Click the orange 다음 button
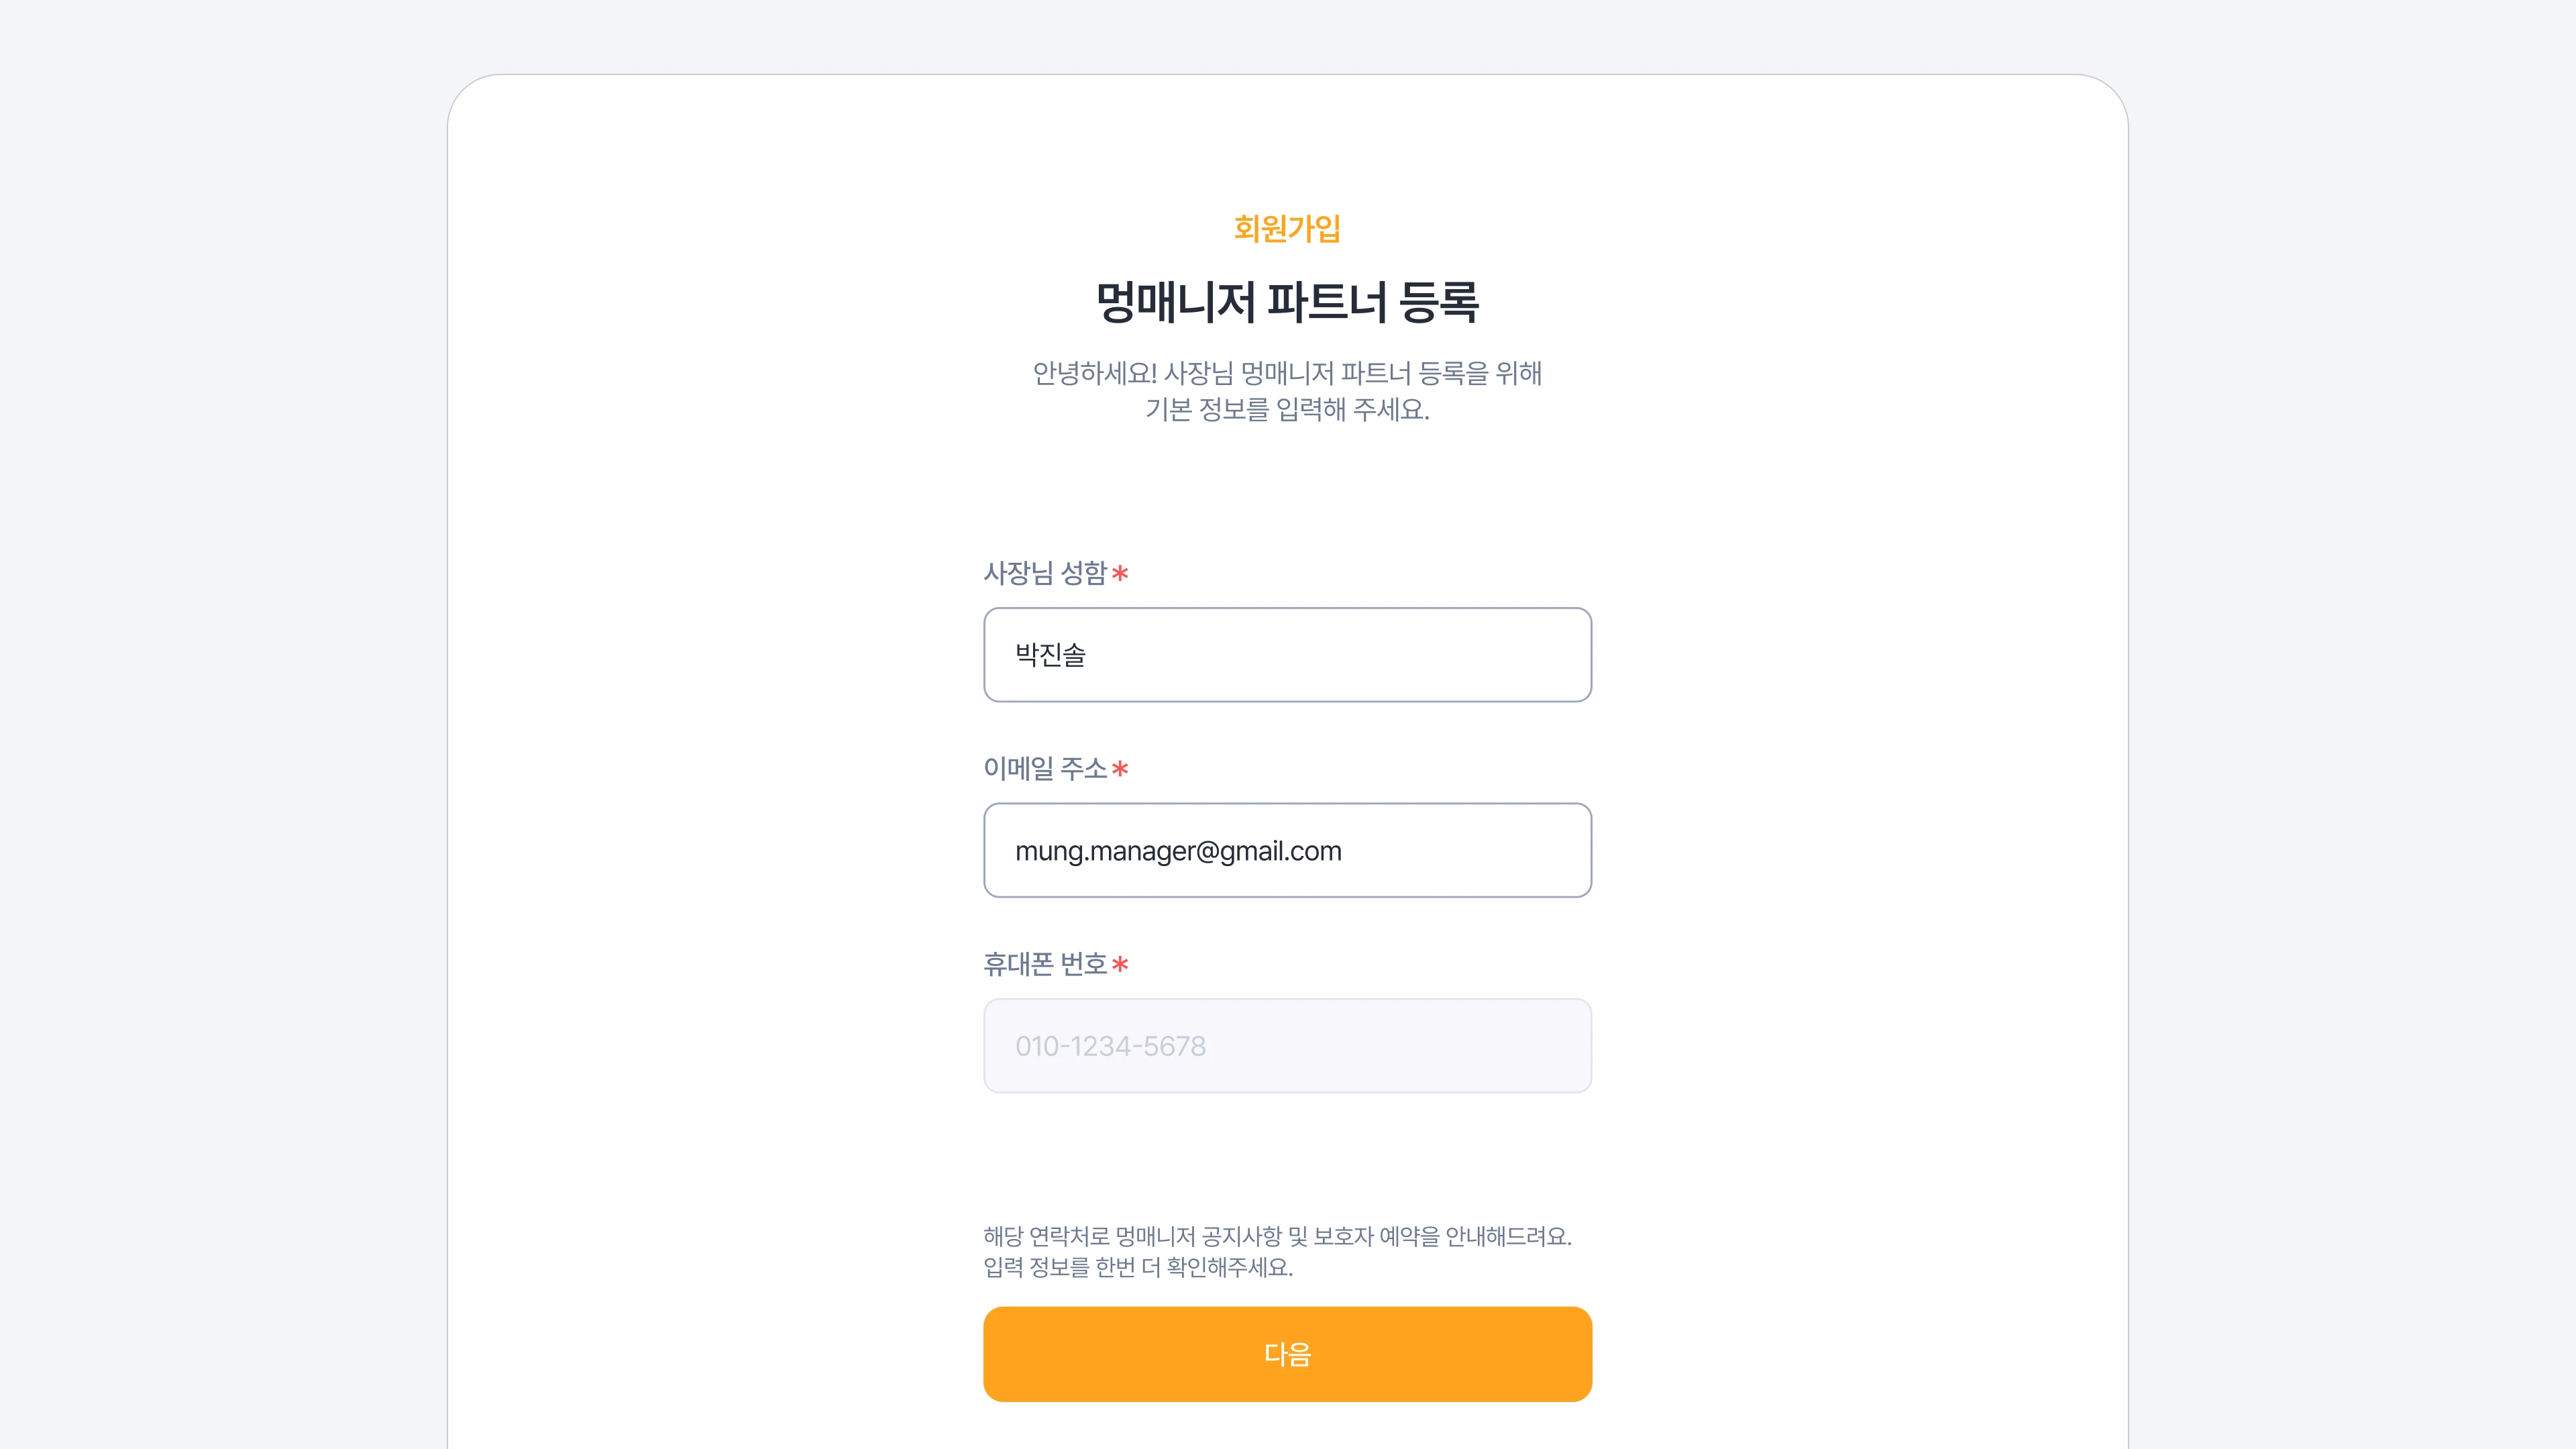Screen dimensions: 2576x1449 (x=1287, y=1353)
